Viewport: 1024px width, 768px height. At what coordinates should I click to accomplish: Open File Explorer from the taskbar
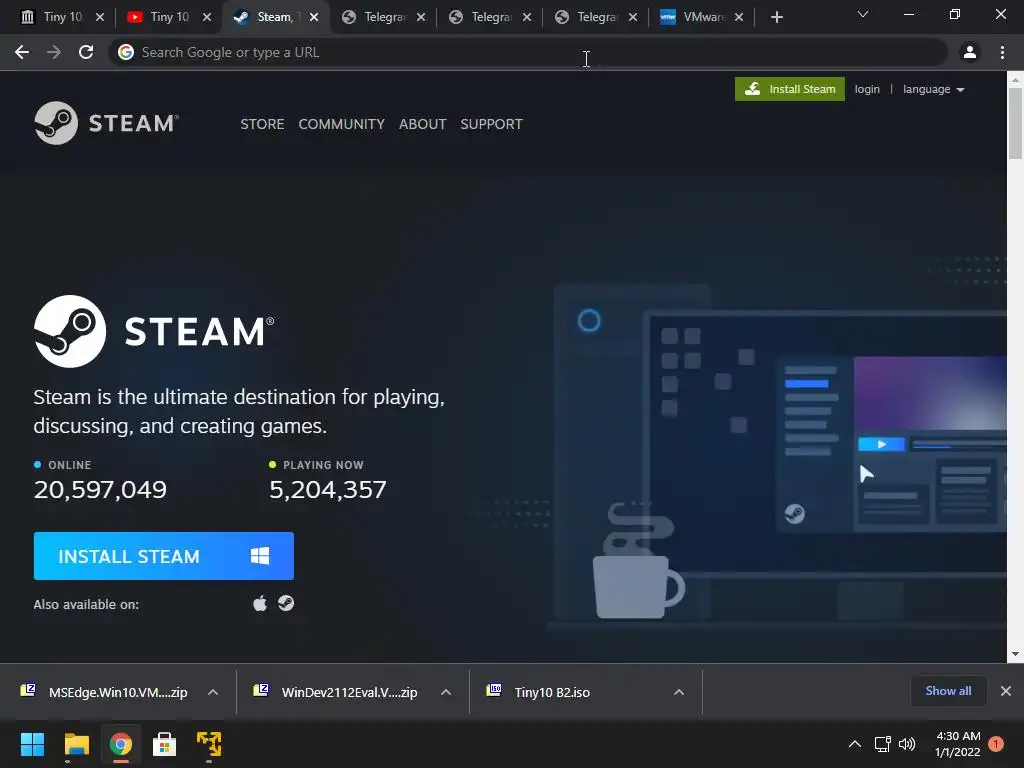[x=76, y=744]
